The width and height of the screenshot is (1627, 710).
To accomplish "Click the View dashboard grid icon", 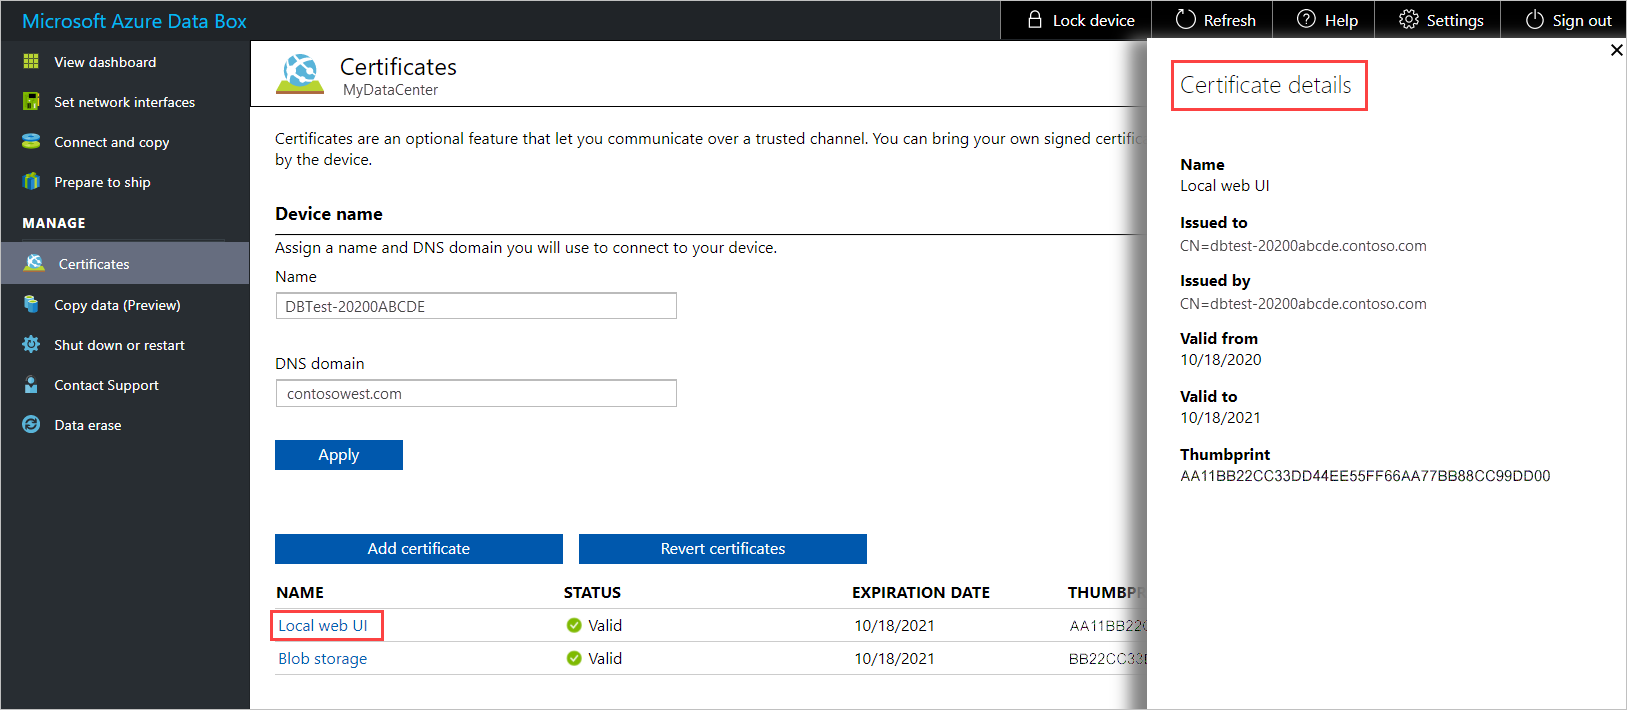I will [31, 62].
